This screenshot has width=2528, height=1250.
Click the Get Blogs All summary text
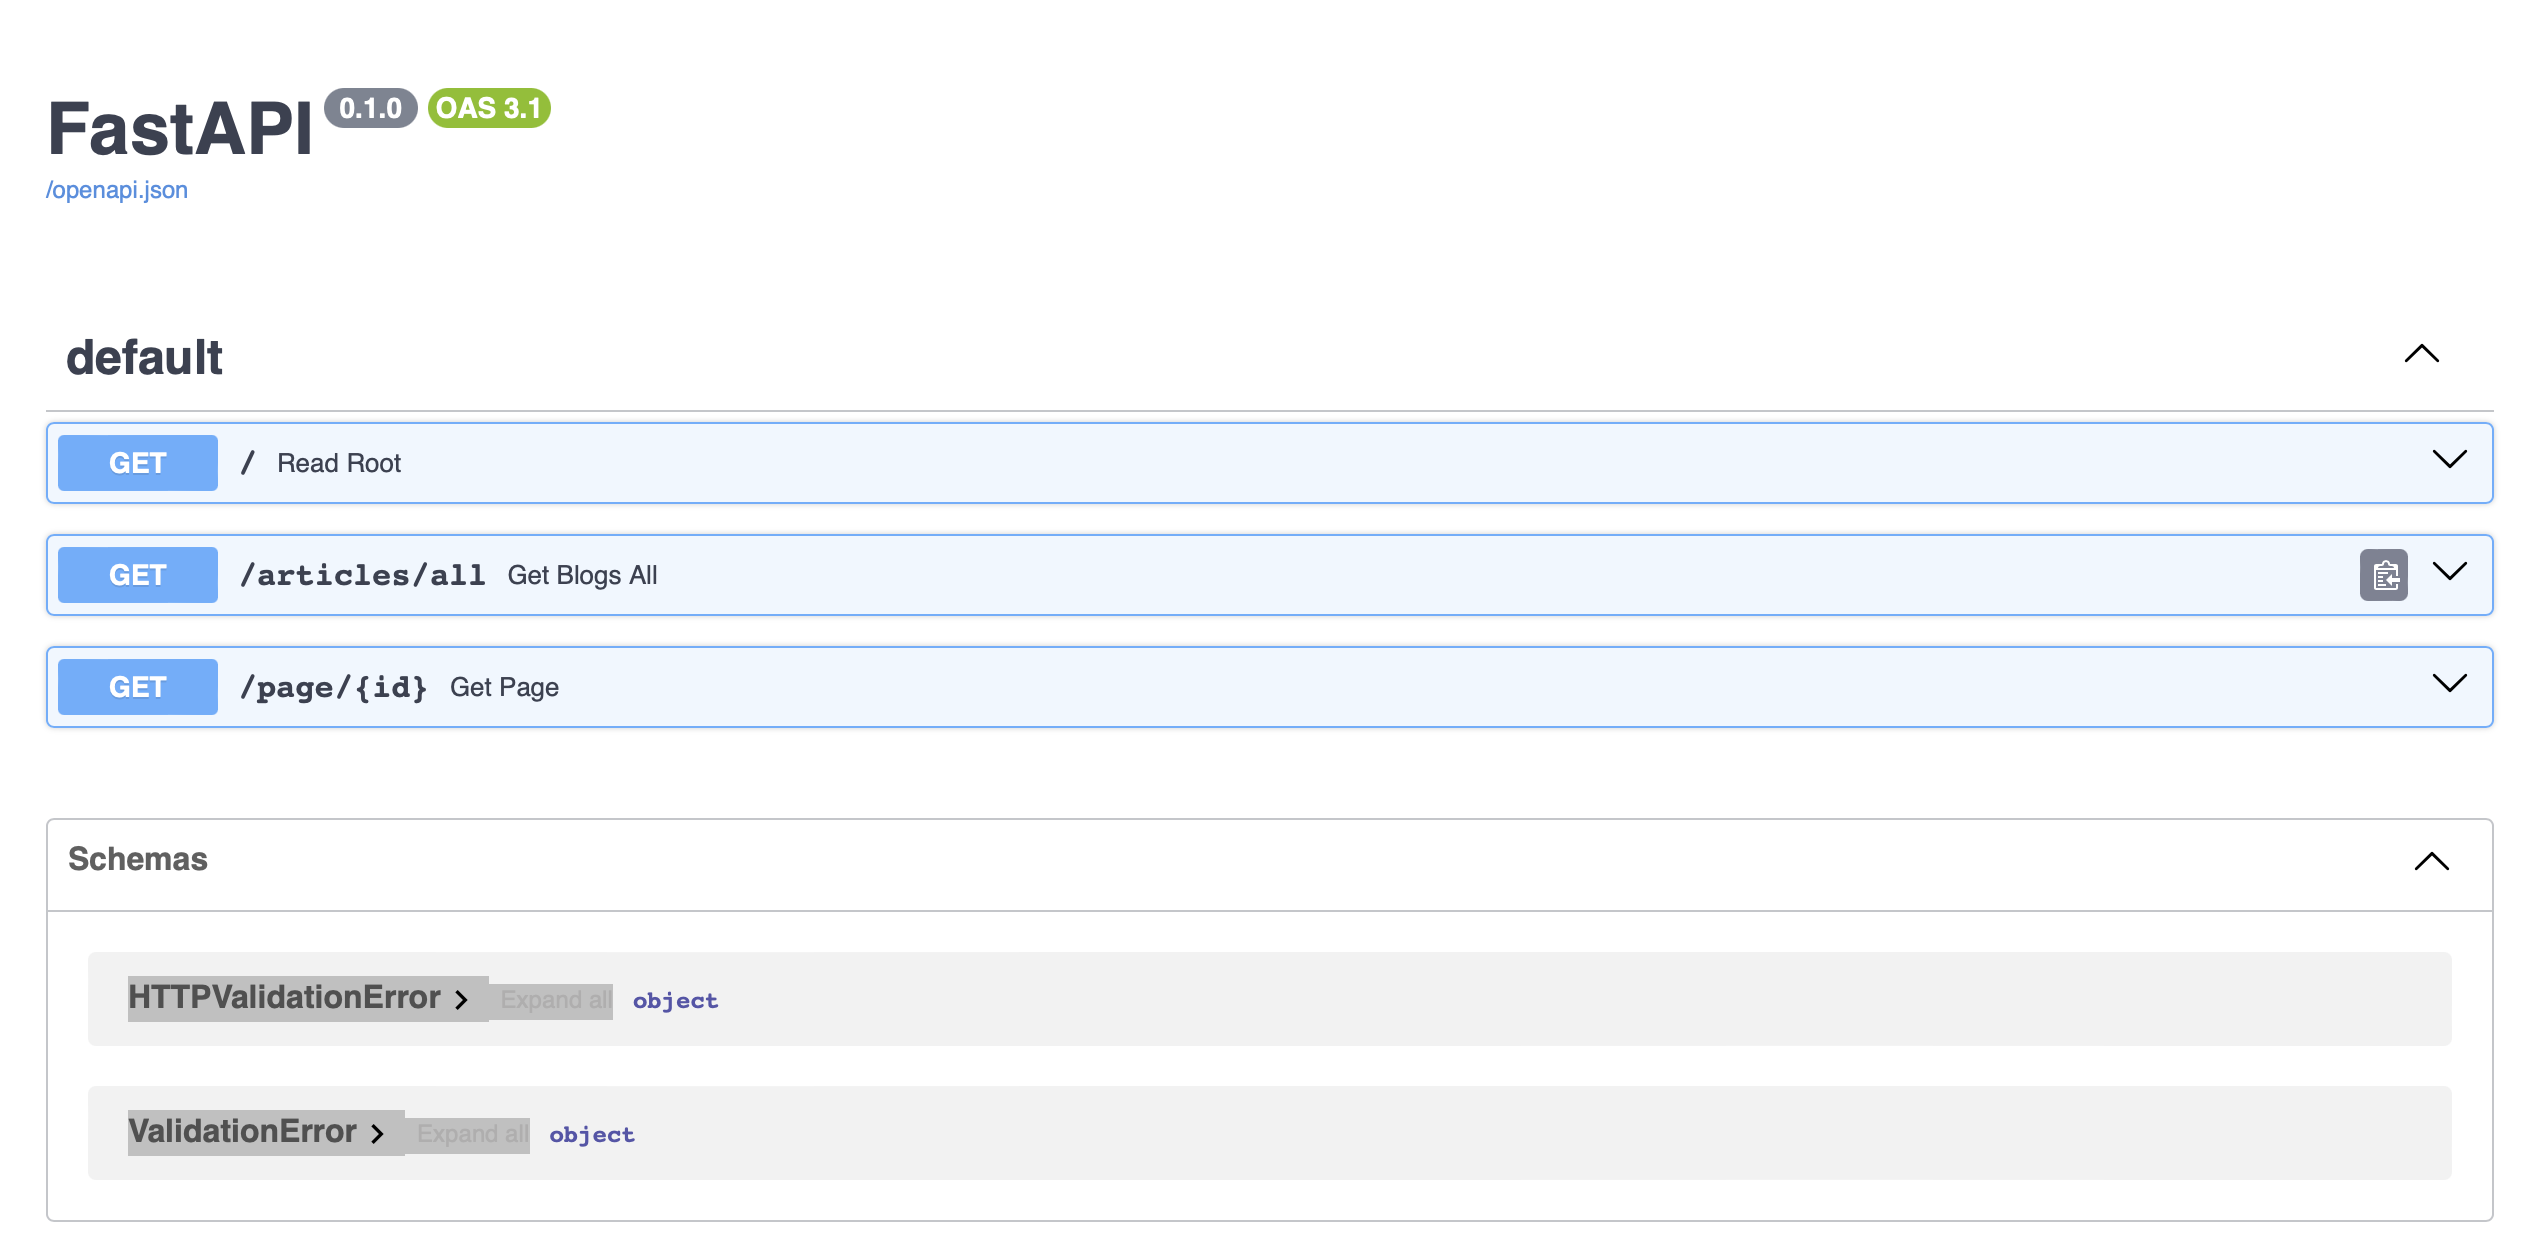click(x=582, y=575)
